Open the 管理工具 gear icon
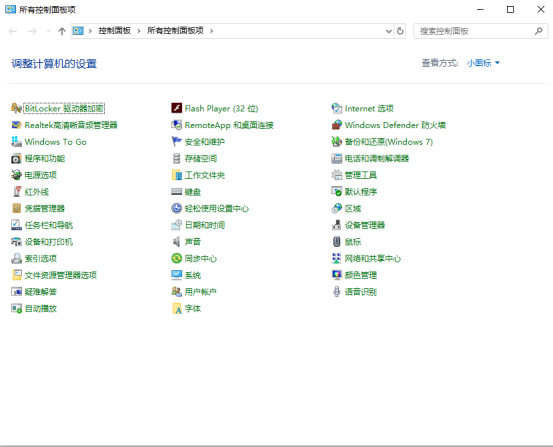Viewport: 553px width, 447px height. [x=336, y=175]
